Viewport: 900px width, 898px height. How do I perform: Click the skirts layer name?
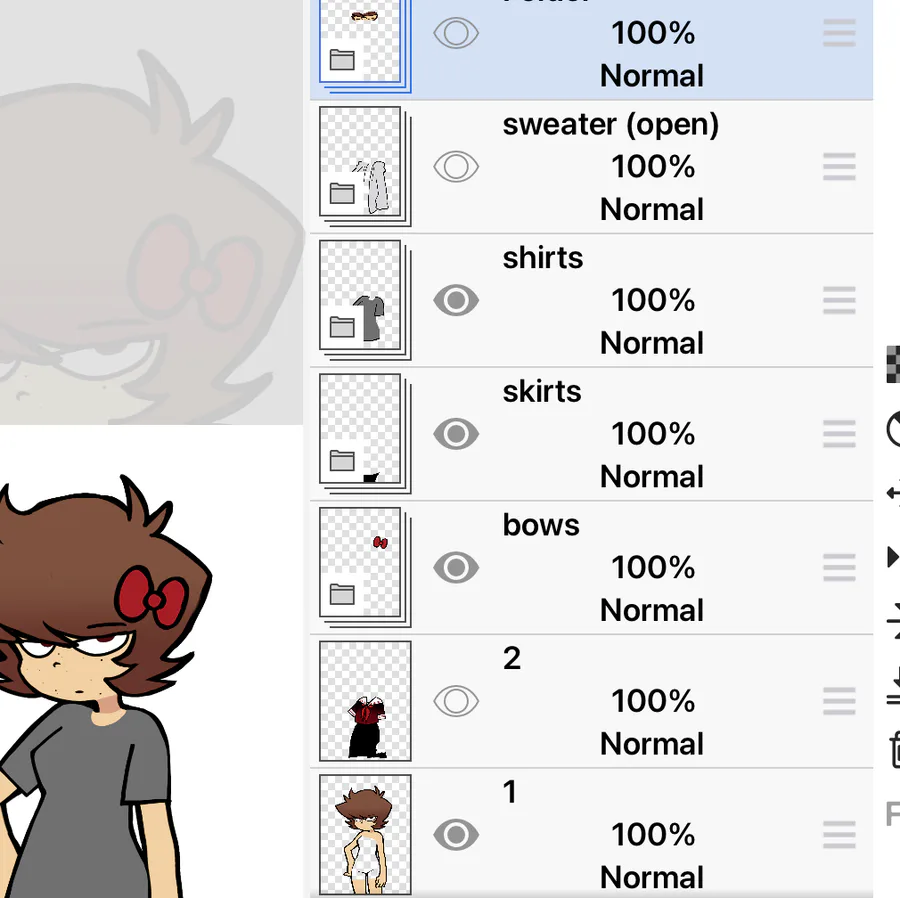542,391
